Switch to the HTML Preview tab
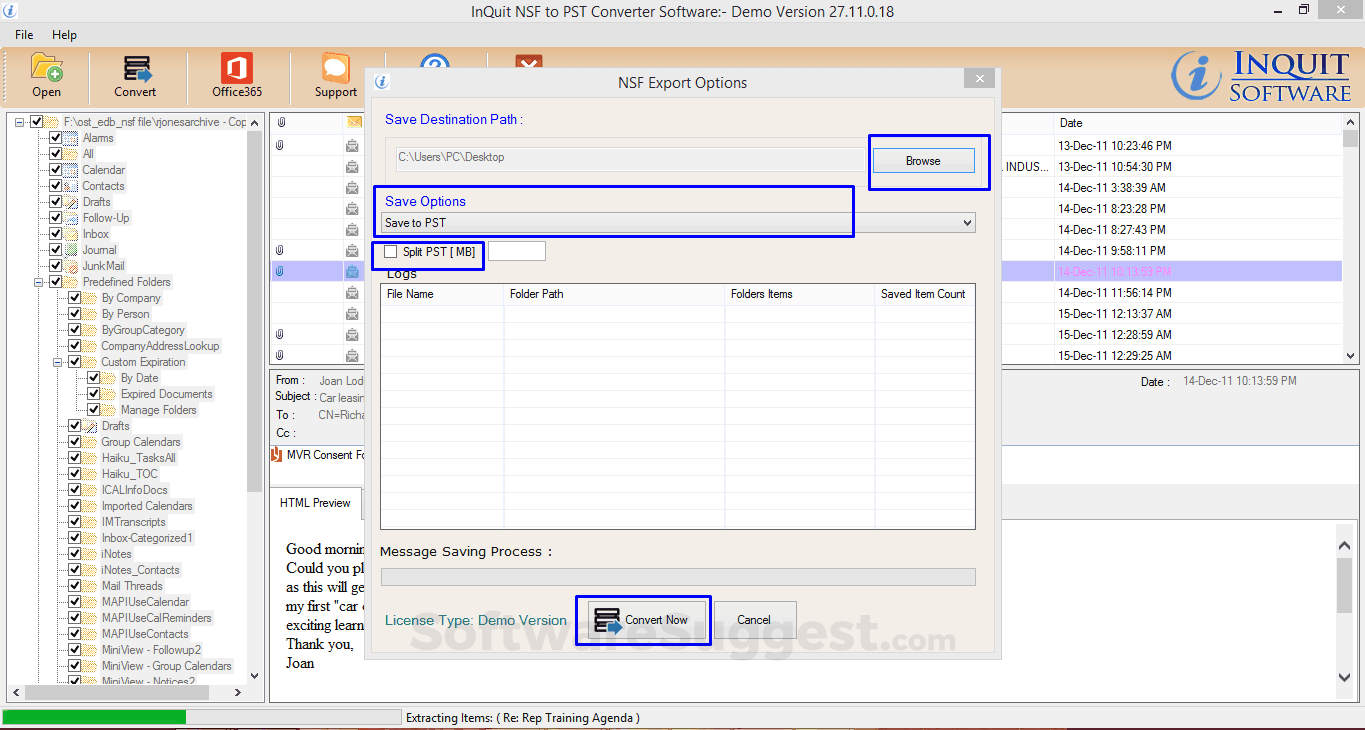The image size is (1365, 730). pos(315,503)
